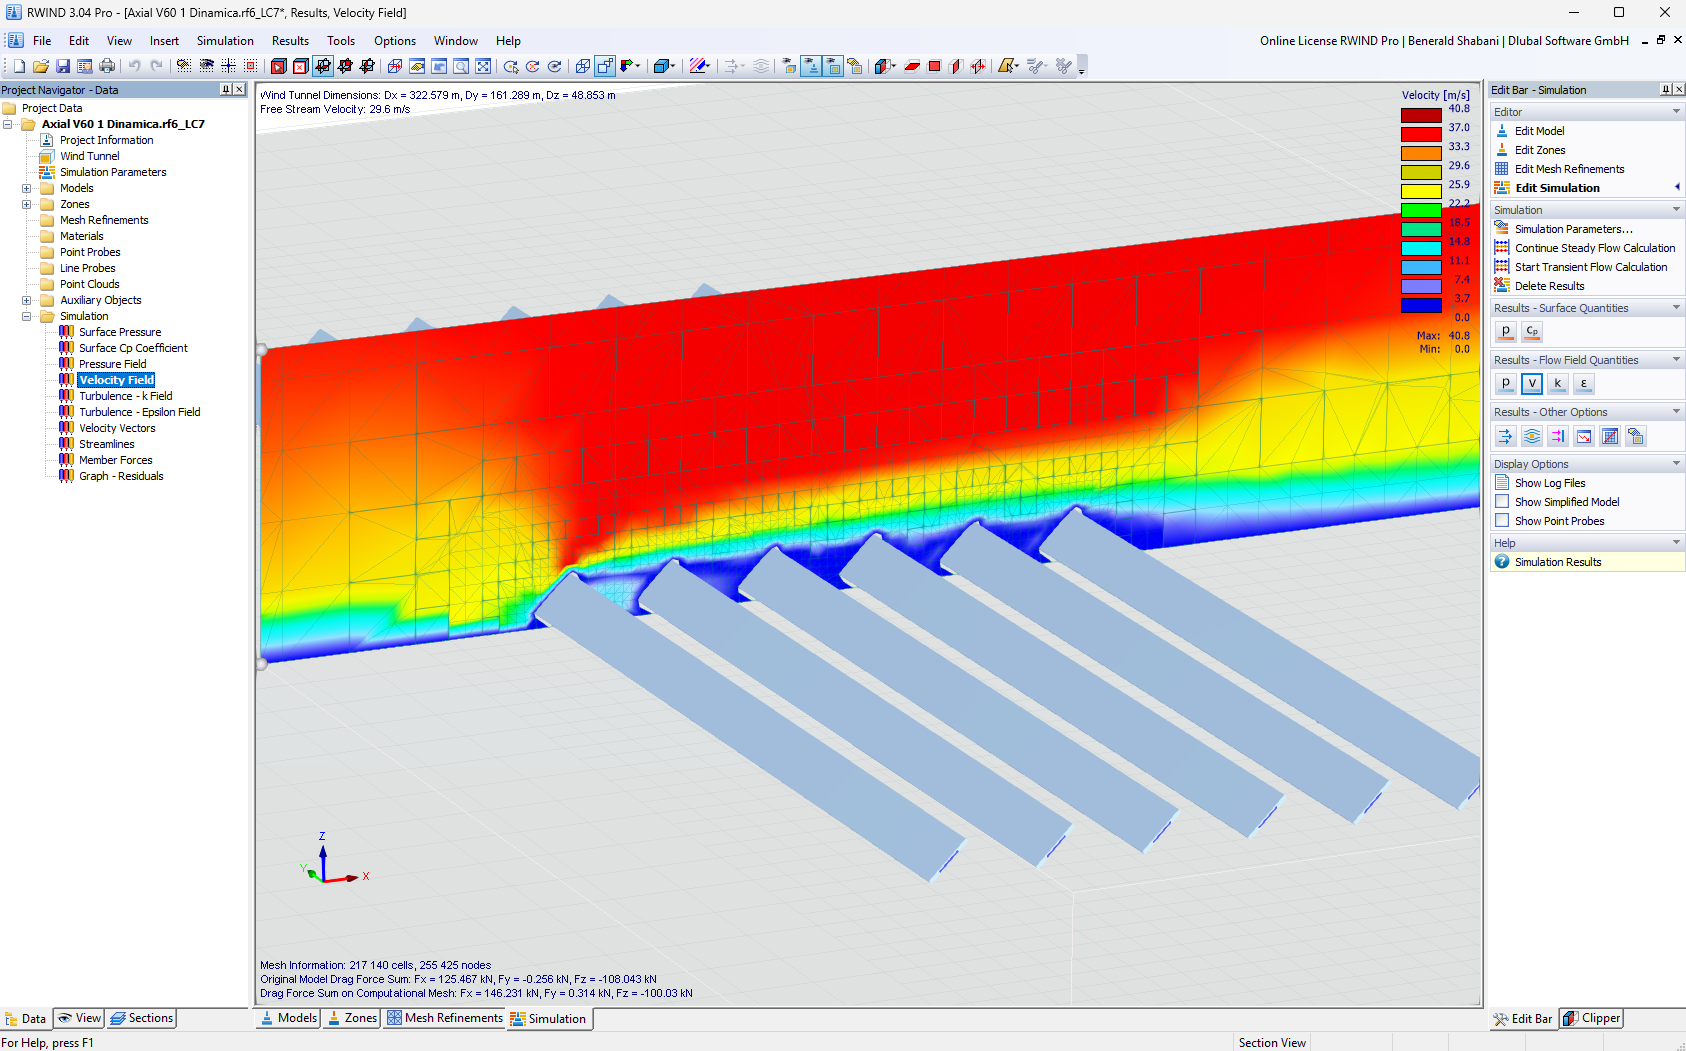1686x1051 pixels.
Task: Select the velocity flow field quantity icon
Action: pos(1531,383)
